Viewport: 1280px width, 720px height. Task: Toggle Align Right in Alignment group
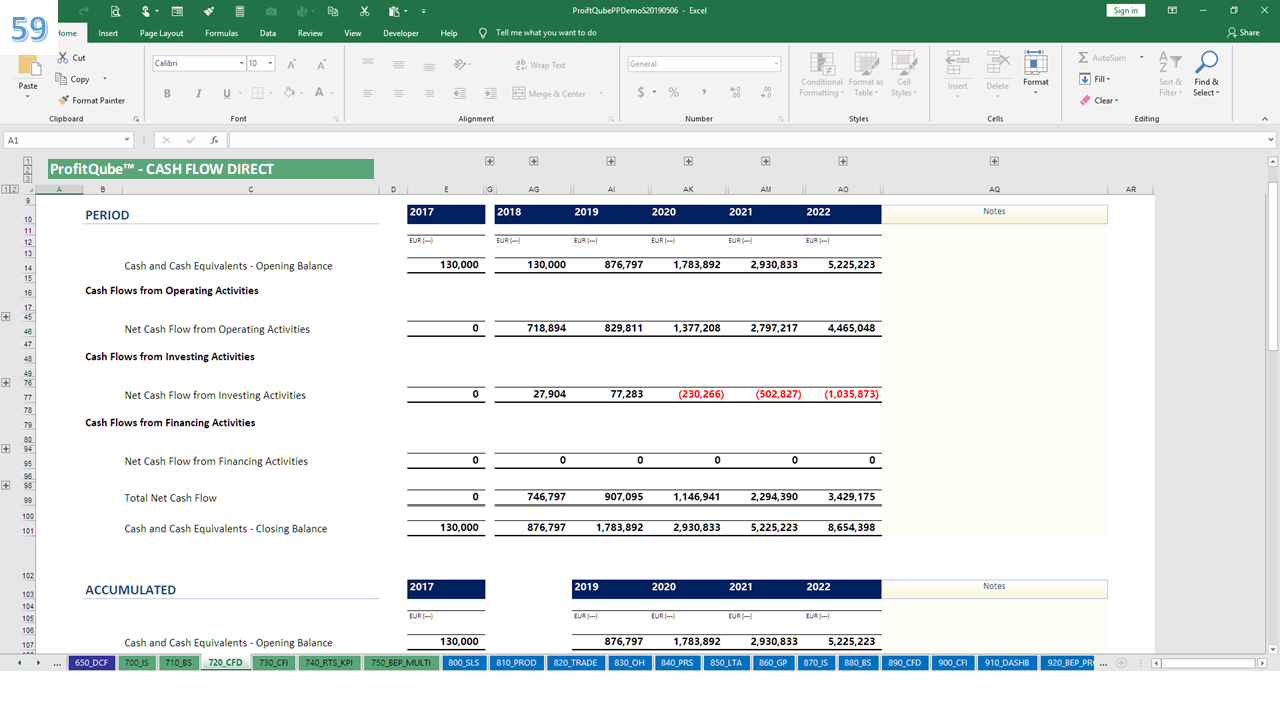(427, 93)
